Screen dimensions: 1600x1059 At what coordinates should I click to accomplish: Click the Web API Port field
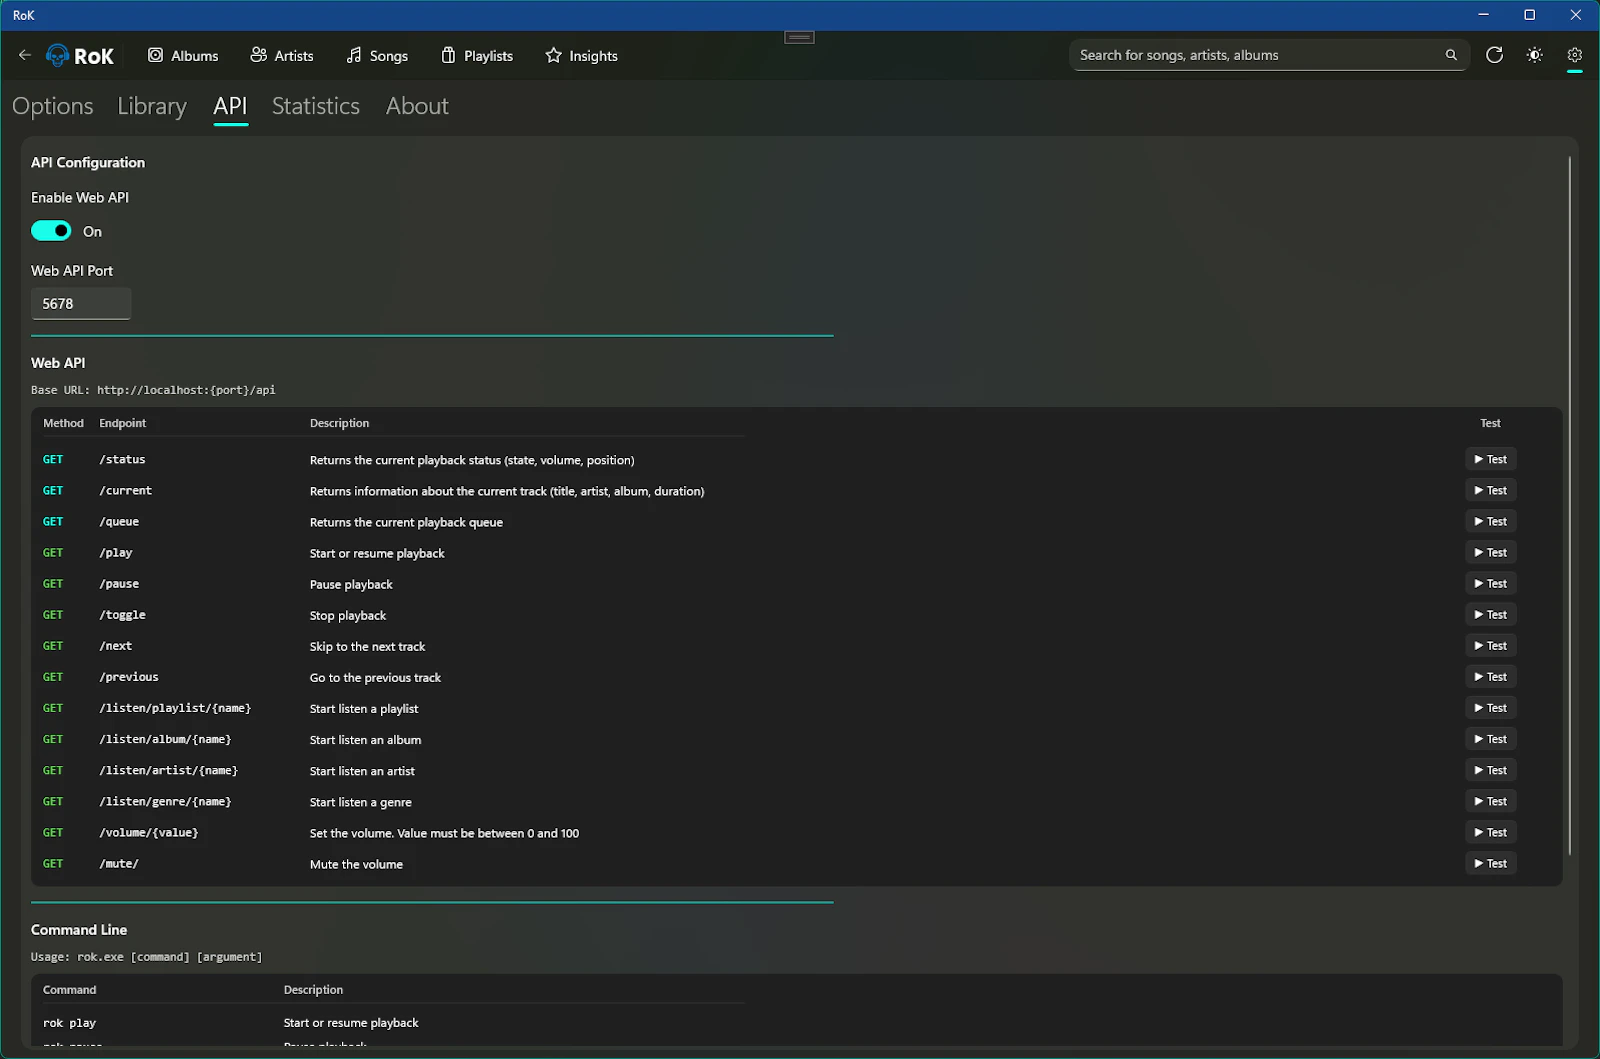(81, 304)
